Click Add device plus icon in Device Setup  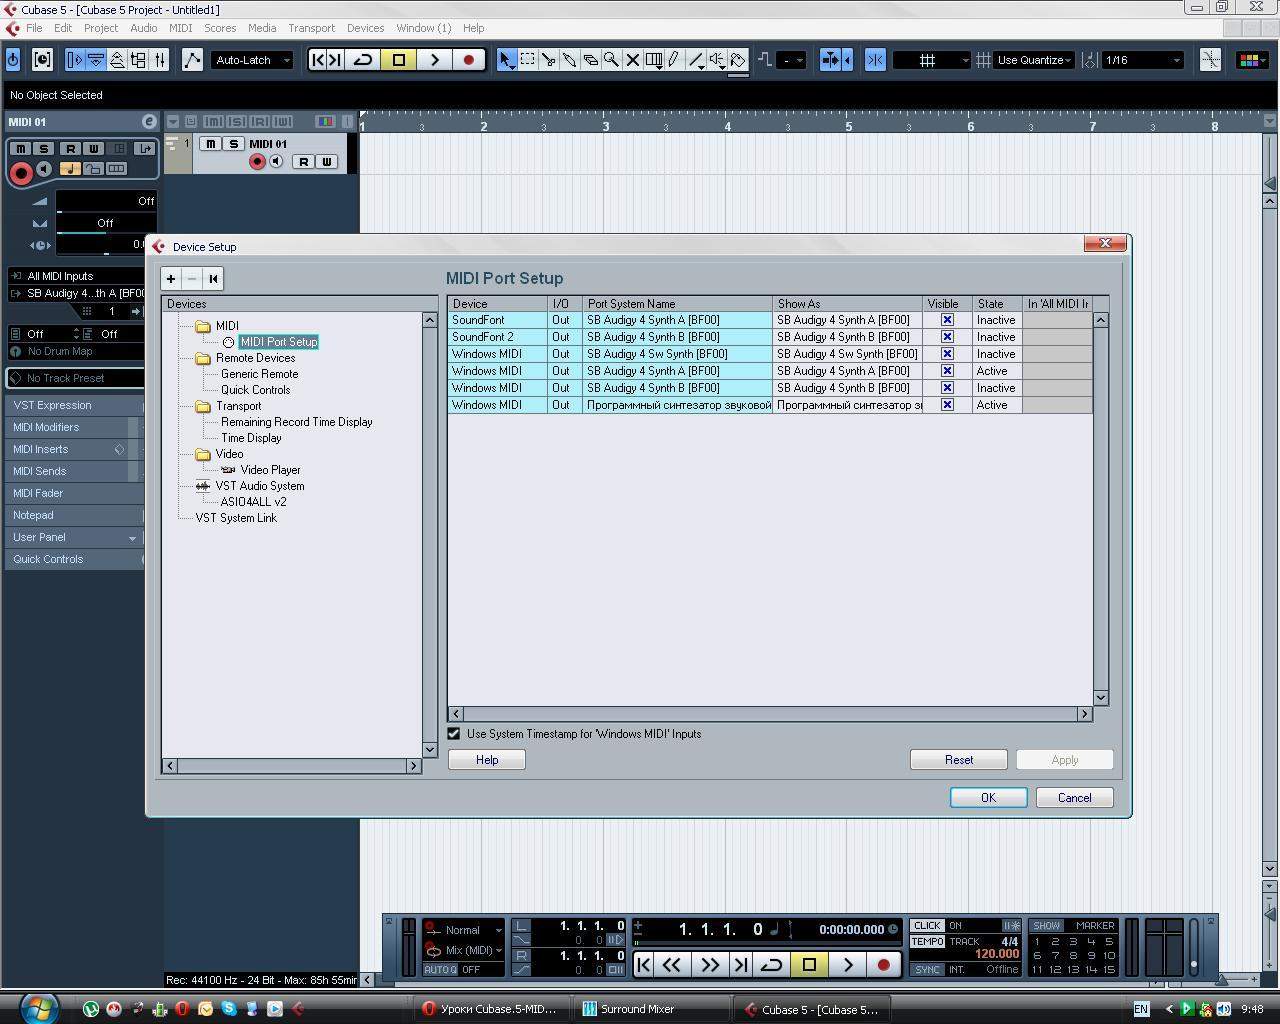(171, 279)
